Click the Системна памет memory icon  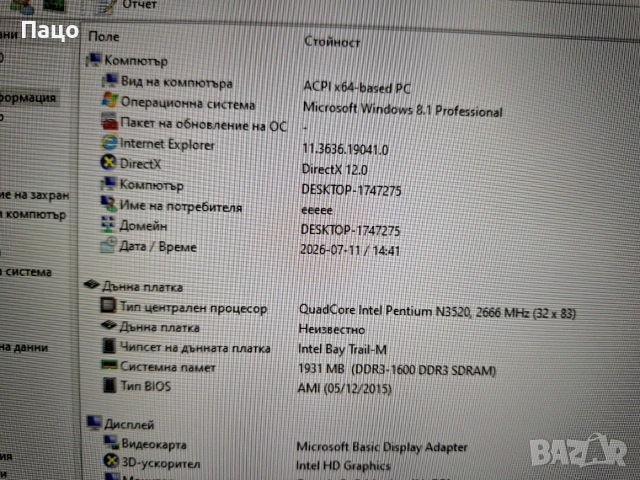pos(109,365)
